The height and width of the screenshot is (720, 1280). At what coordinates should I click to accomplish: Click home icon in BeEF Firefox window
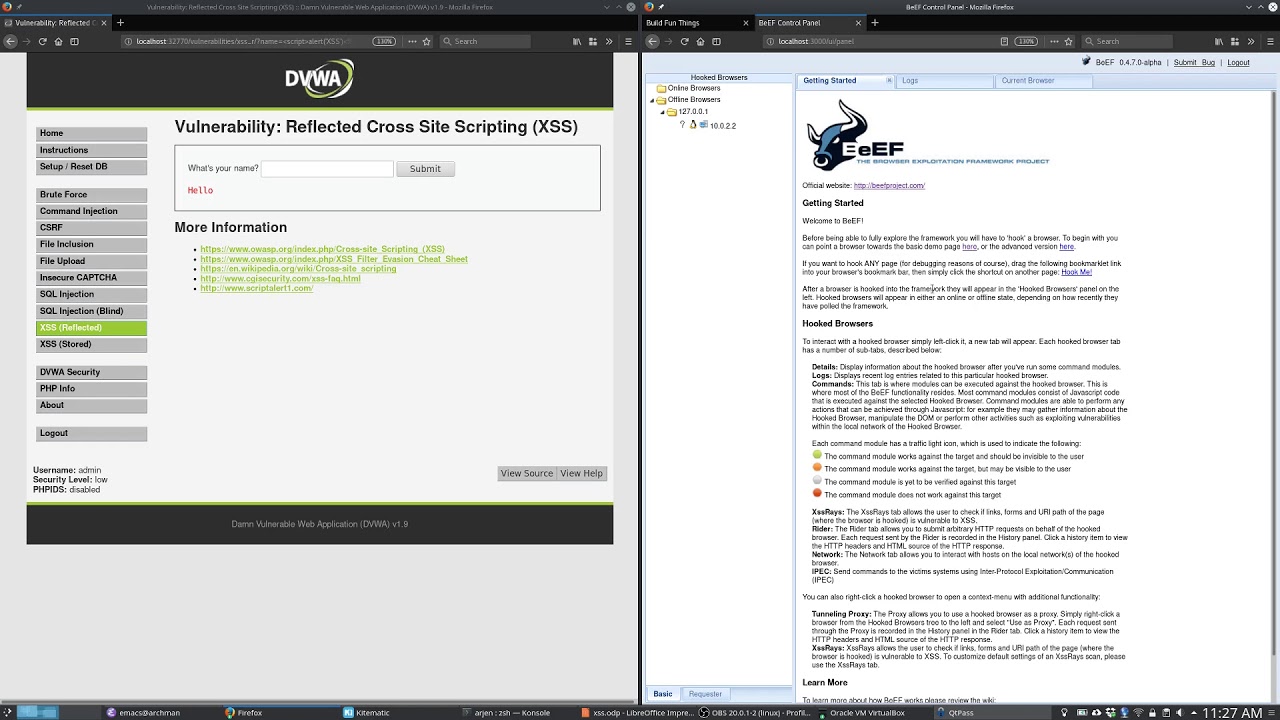(x=700, y=41)
